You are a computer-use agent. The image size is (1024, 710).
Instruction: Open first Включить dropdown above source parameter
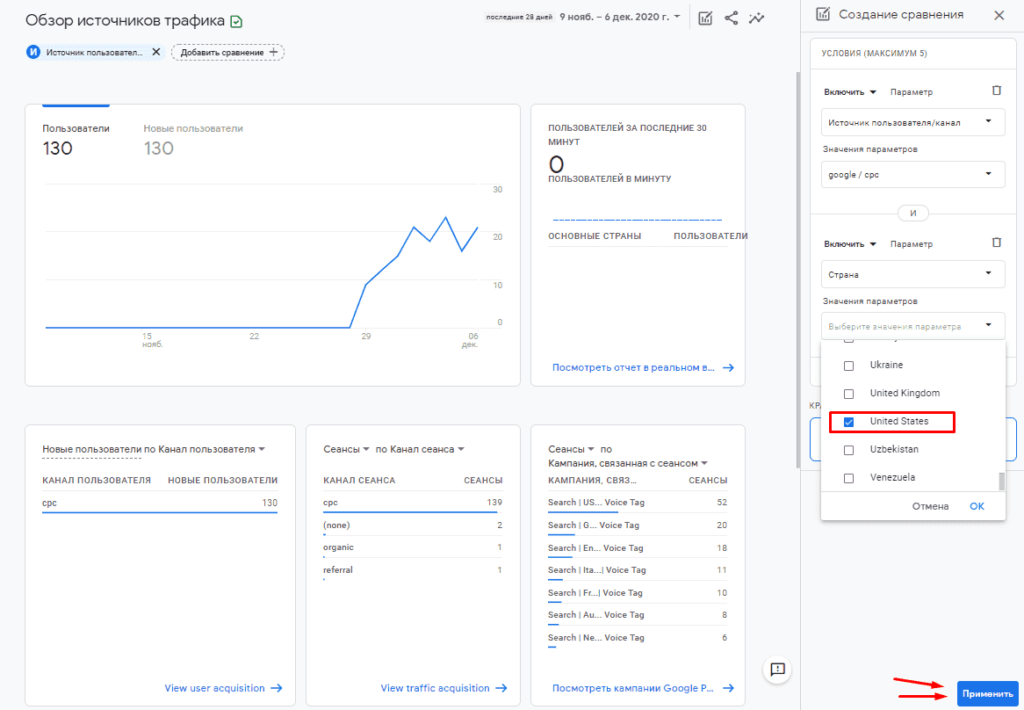tap(850, 92)
